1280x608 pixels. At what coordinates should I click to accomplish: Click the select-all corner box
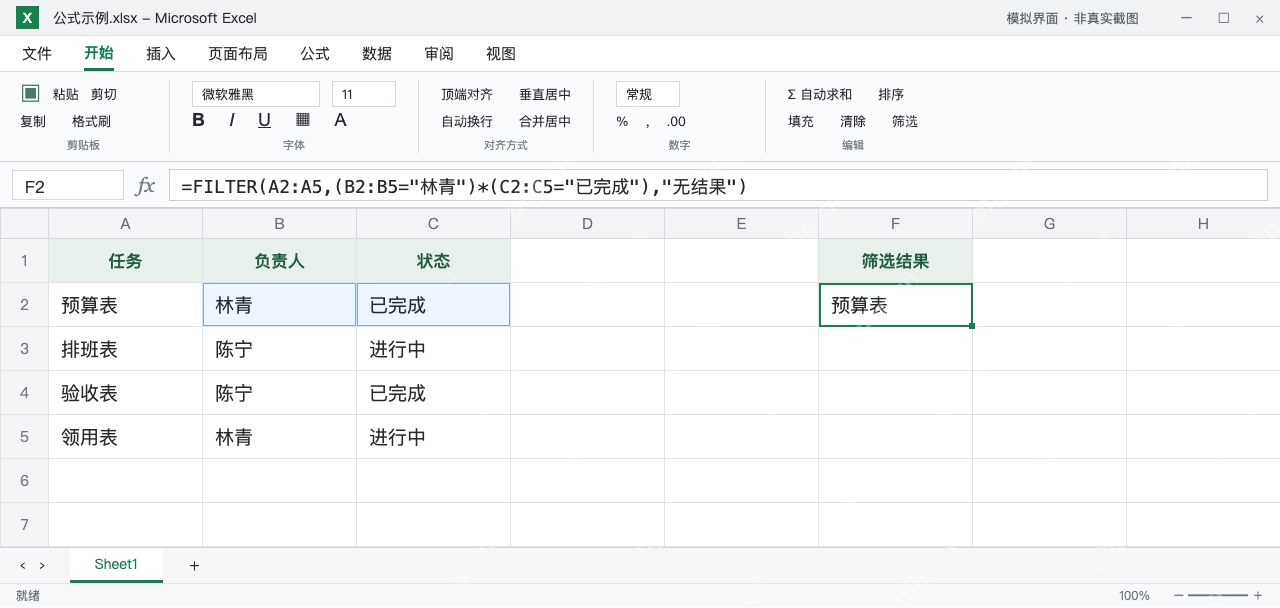(x=24, y=224)
